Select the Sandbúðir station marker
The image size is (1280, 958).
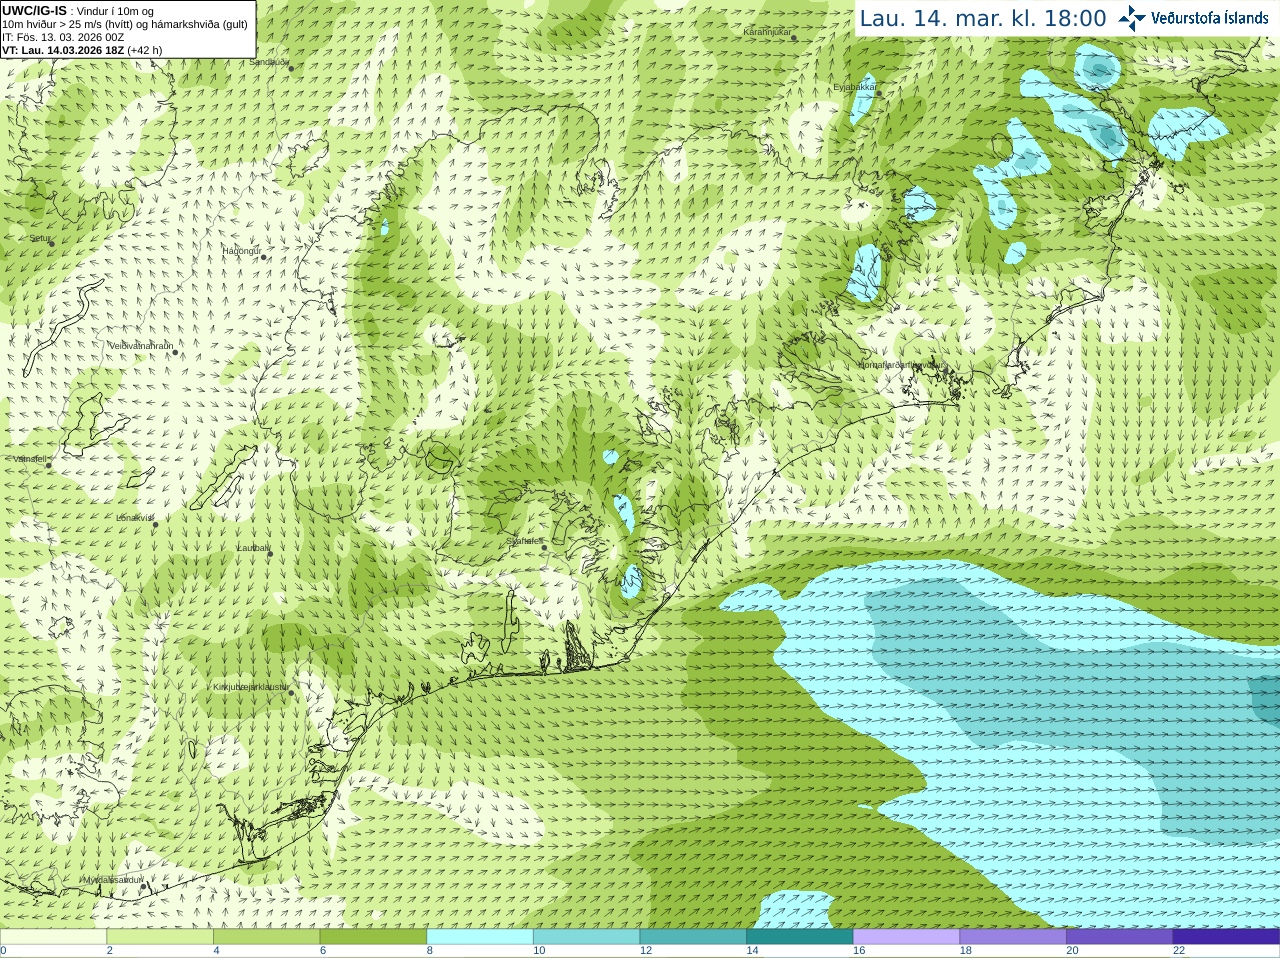(291, 68)
